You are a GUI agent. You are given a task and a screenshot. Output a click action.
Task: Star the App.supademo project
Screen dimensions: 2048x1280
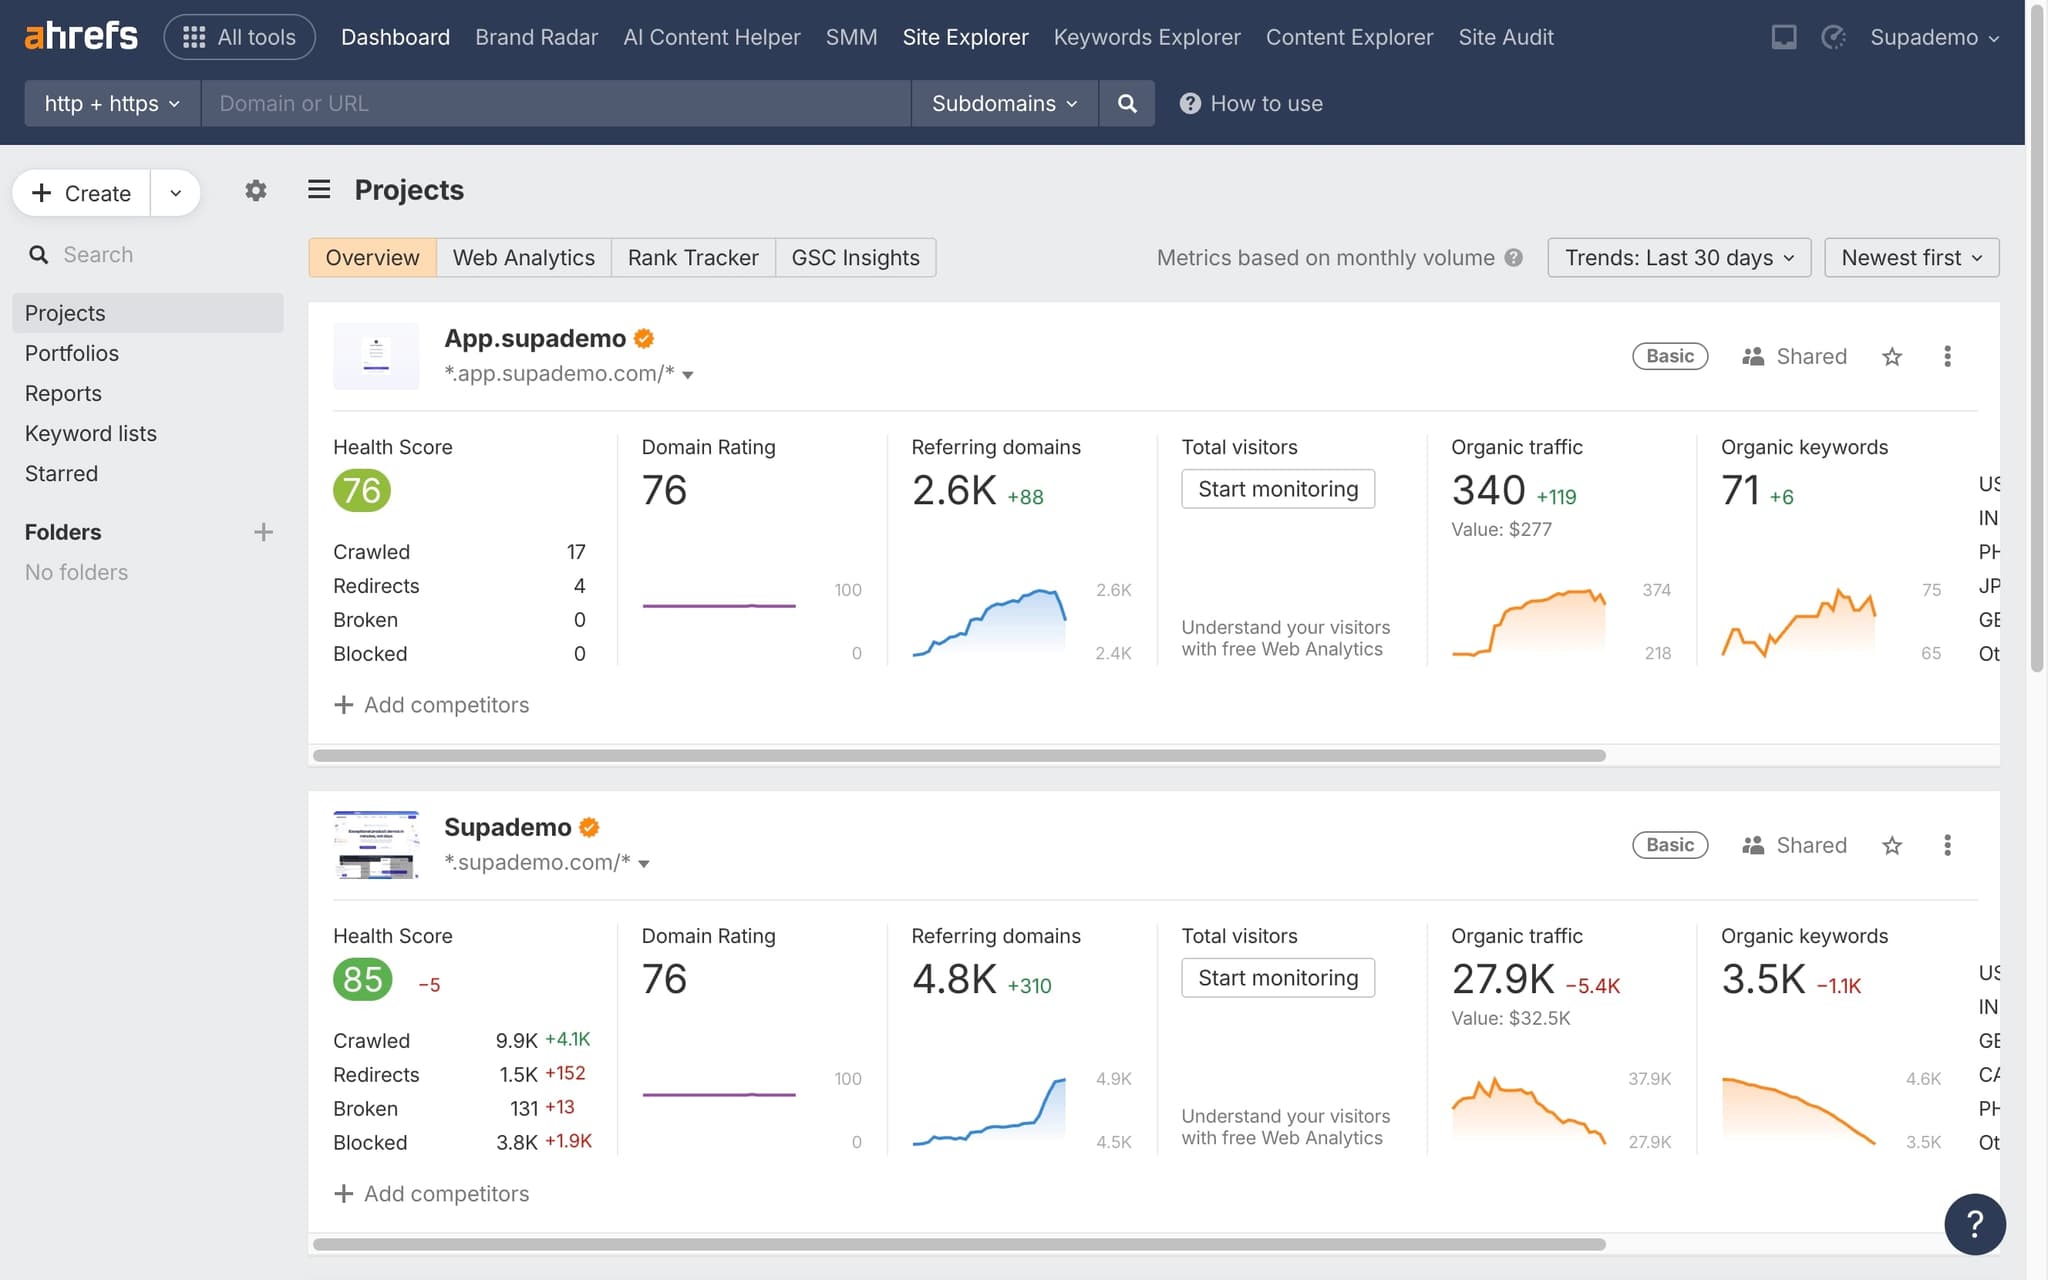pos(1892,356)
